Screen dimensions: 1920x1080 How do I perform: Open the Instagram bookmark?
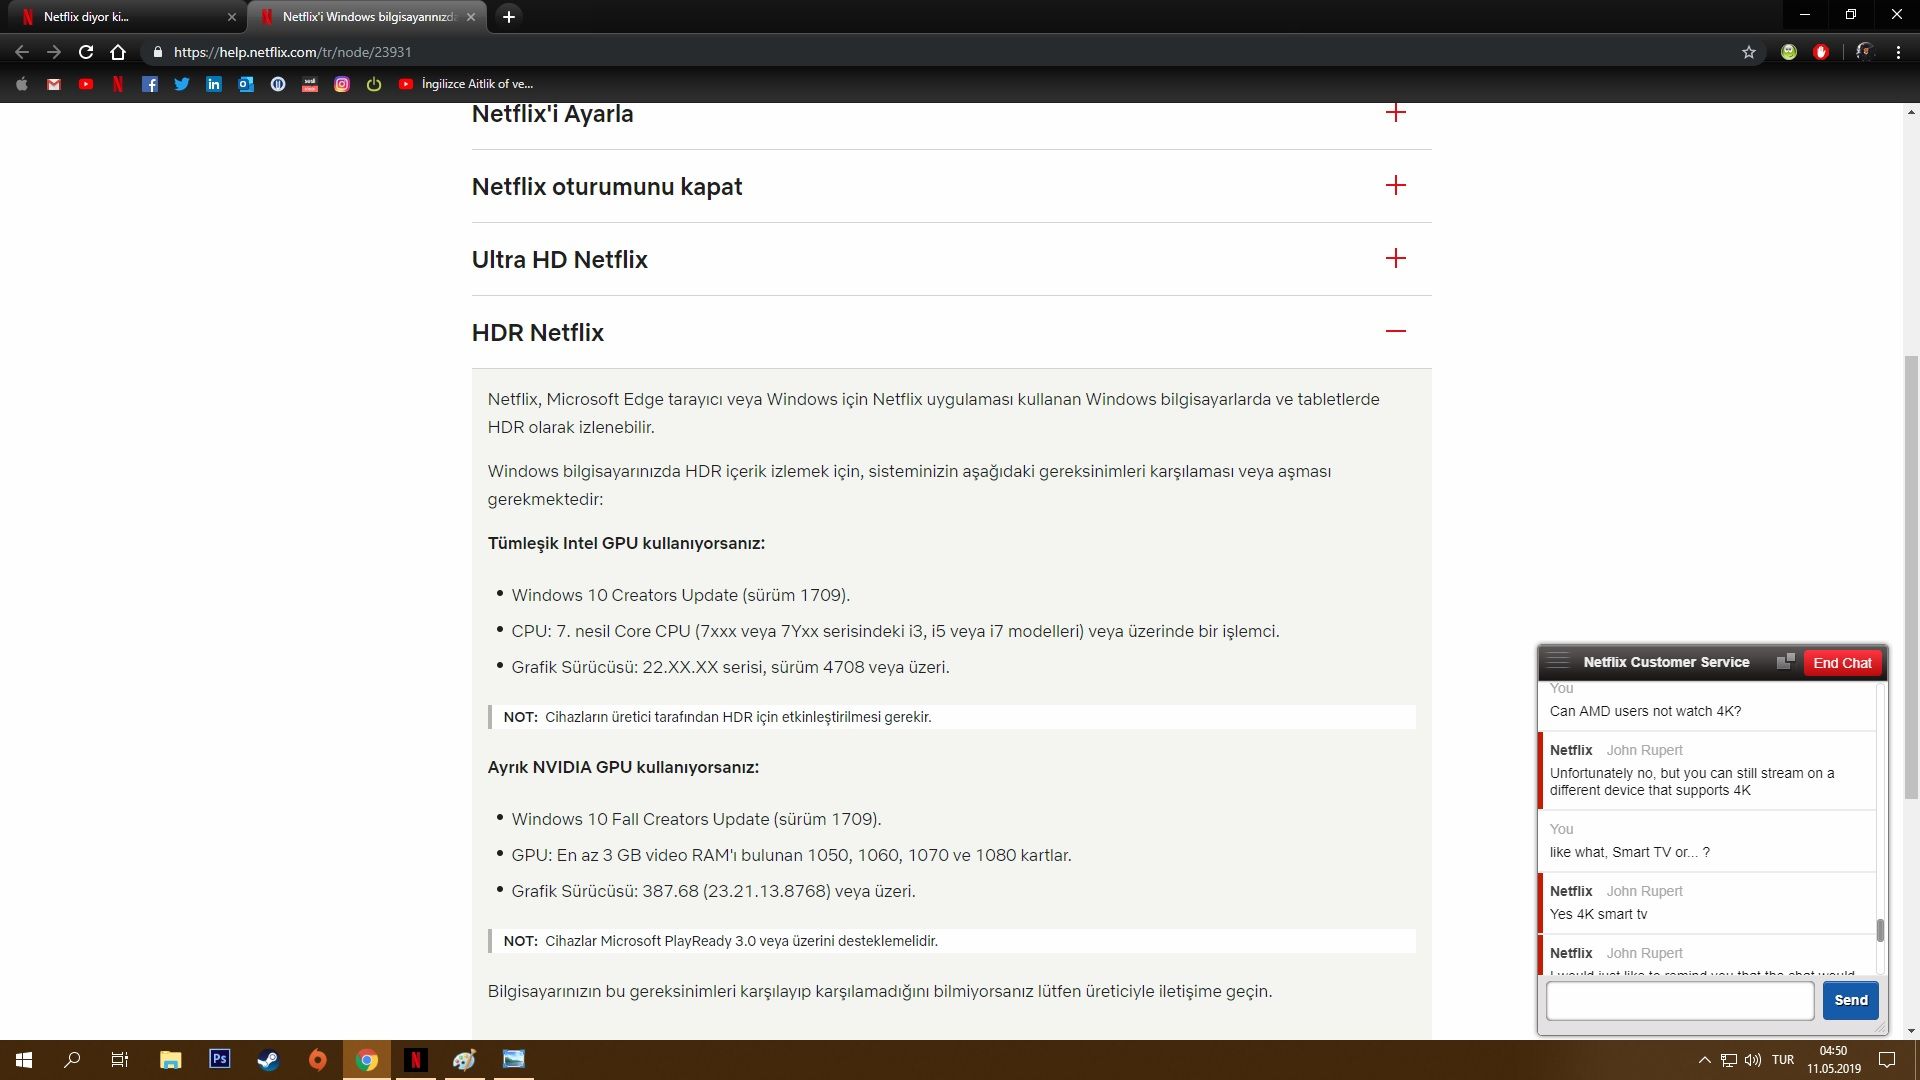point(342,84)
